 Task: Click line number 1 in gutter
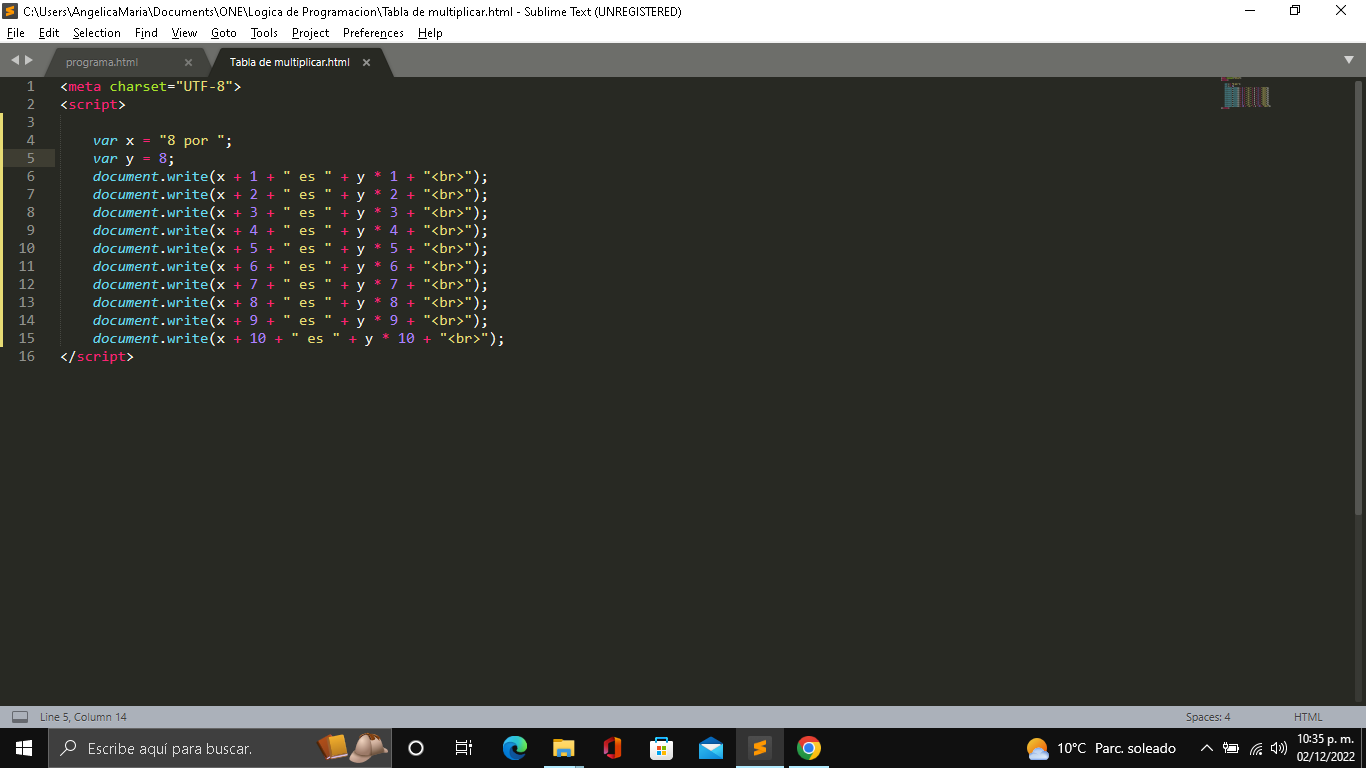(31, 86)
